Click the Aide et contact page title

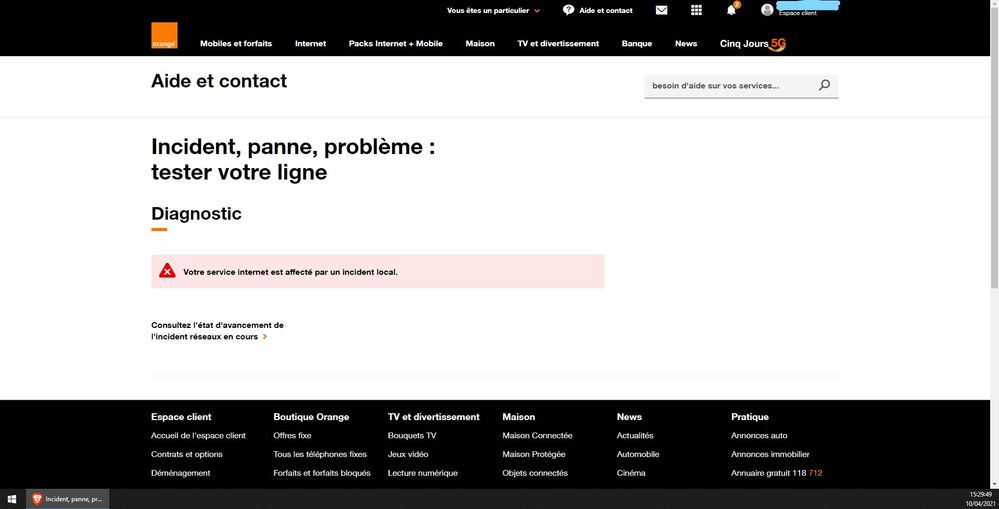point(219,81)
